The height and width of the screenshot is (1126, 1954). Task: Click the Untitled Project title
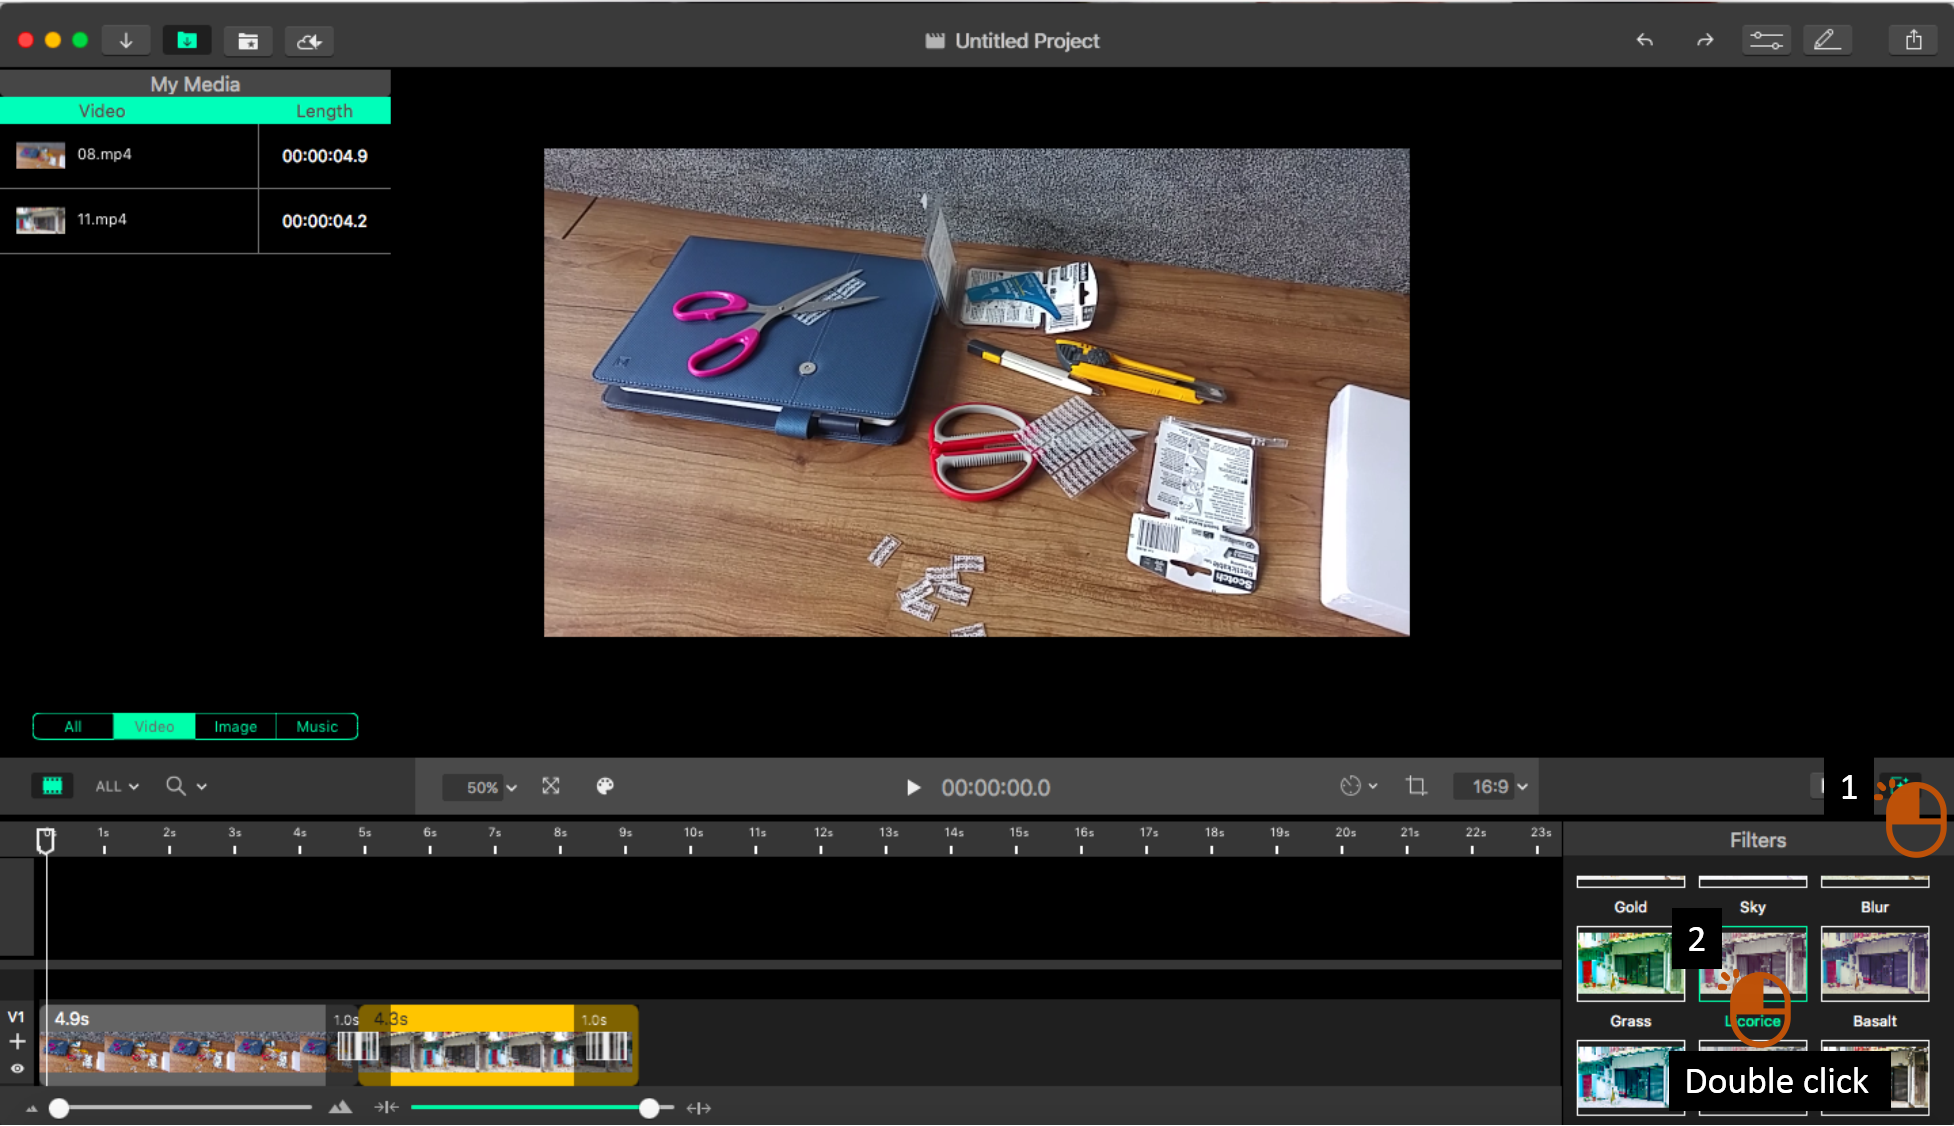(1026, 41)
